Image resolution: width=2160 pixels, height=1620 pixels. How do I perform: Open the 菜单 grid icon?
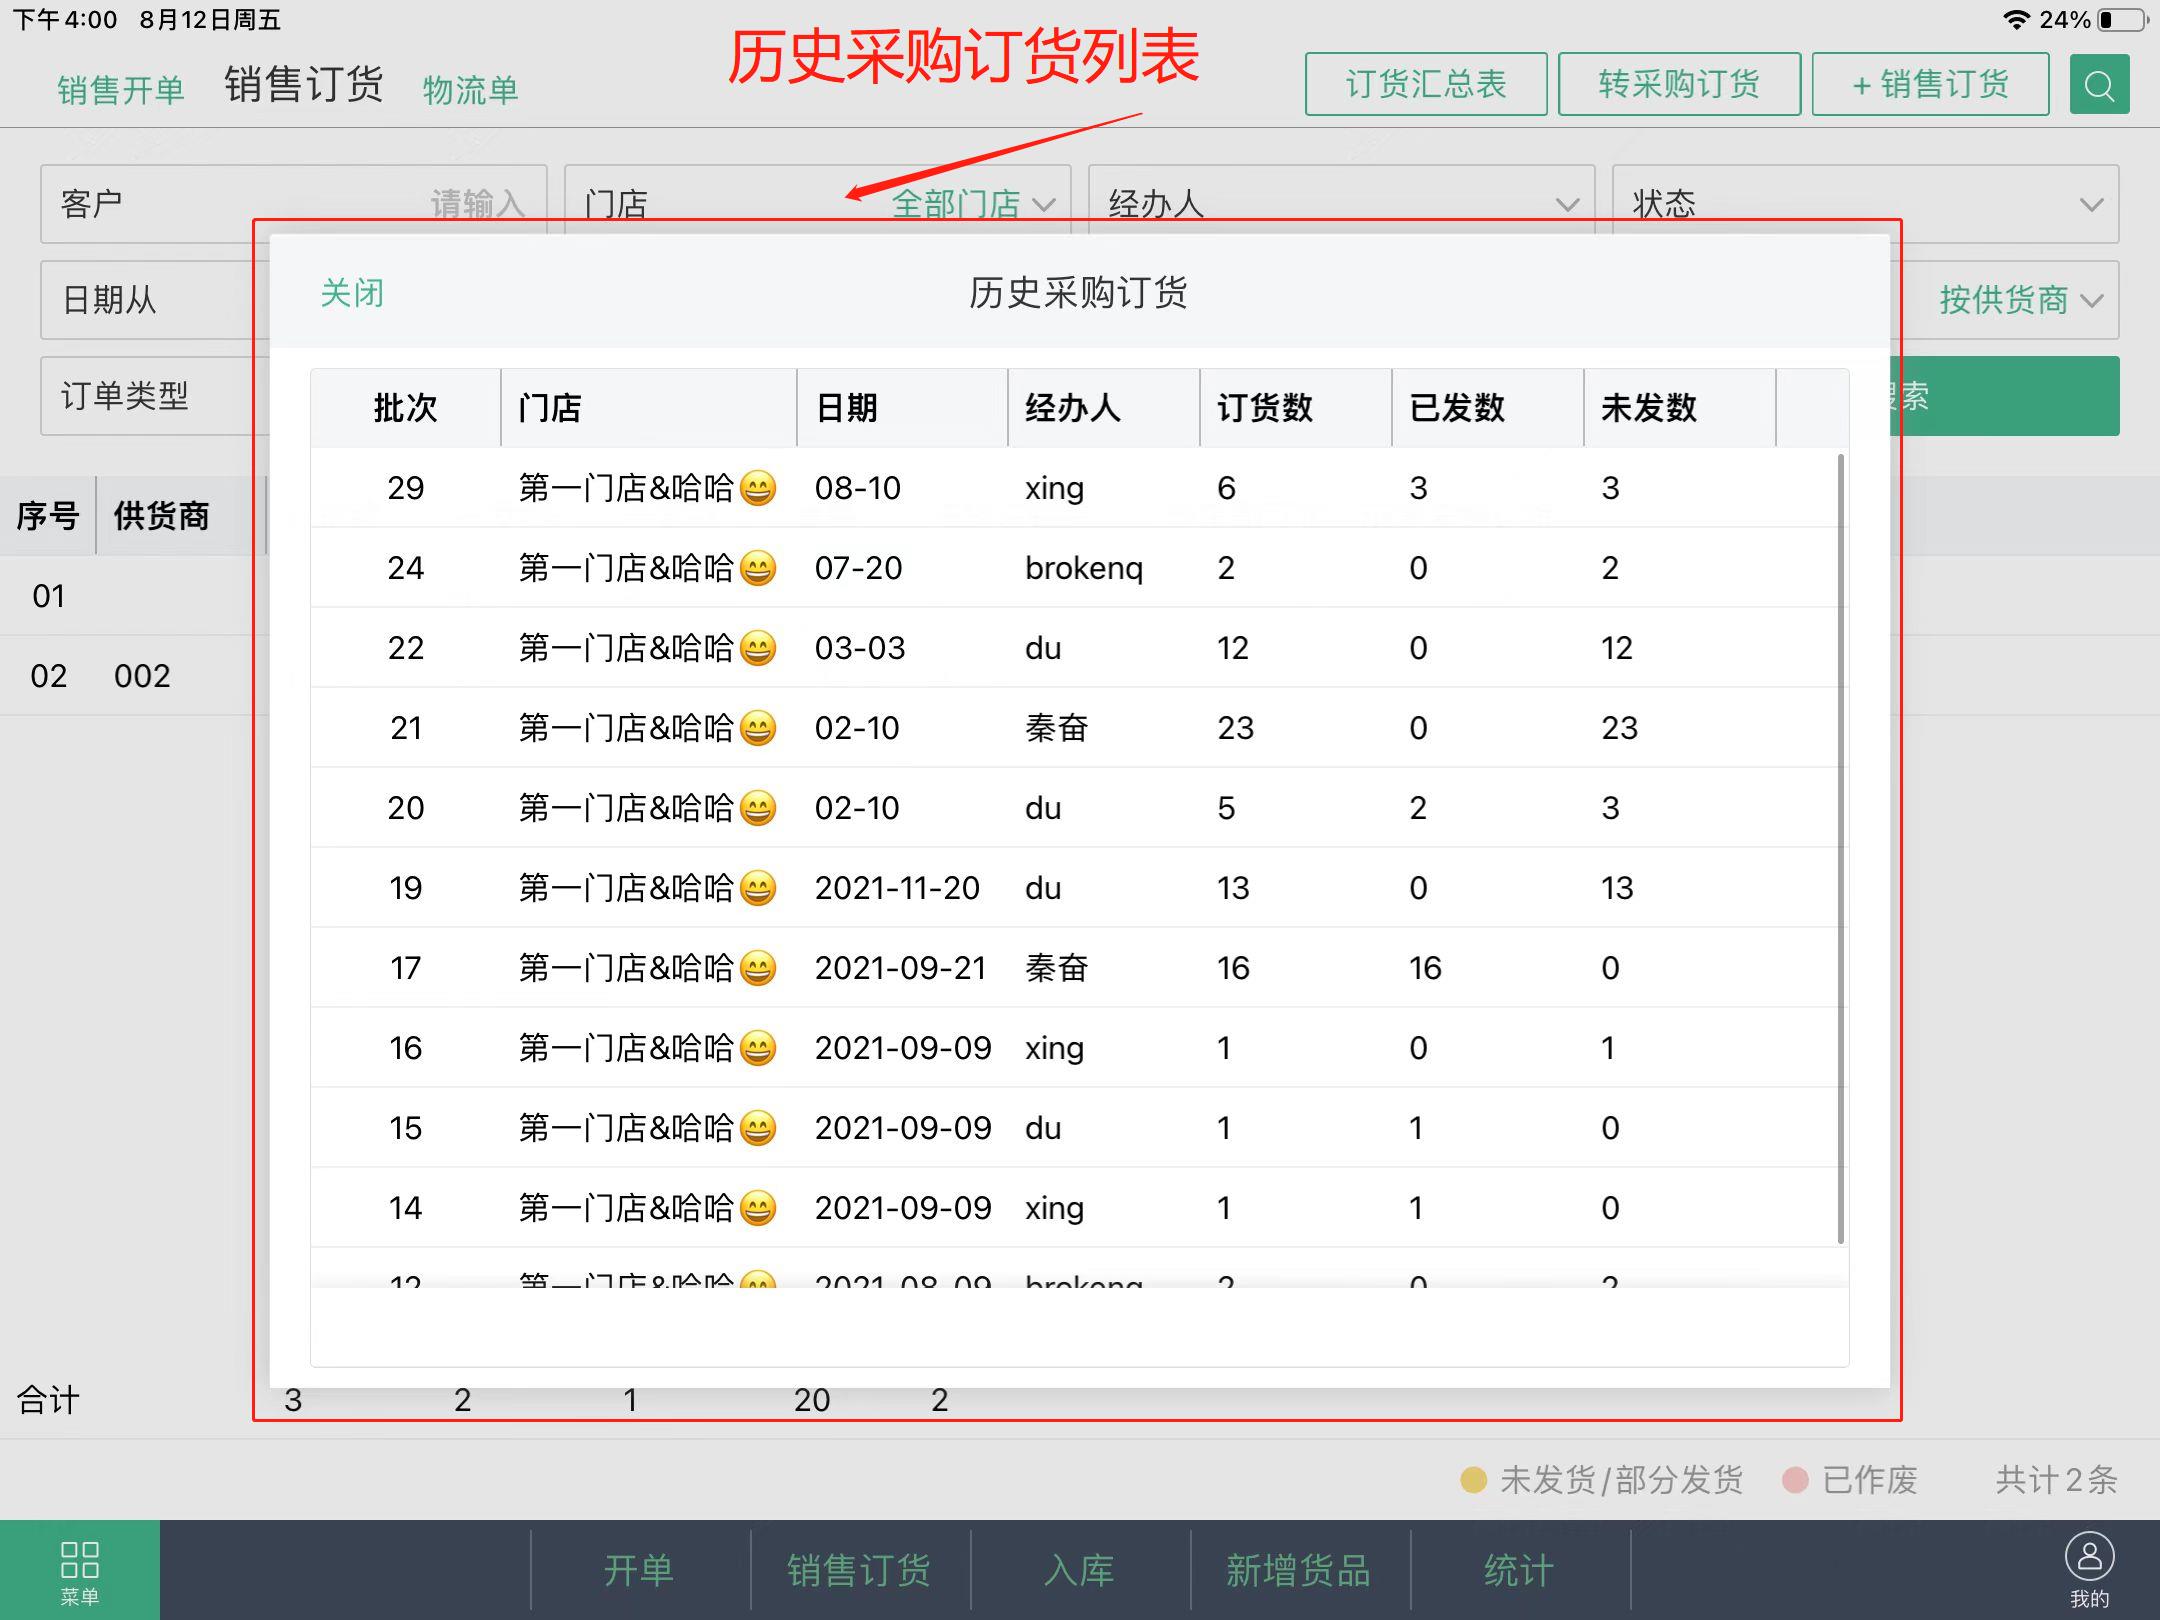[x=79, y=1570]
